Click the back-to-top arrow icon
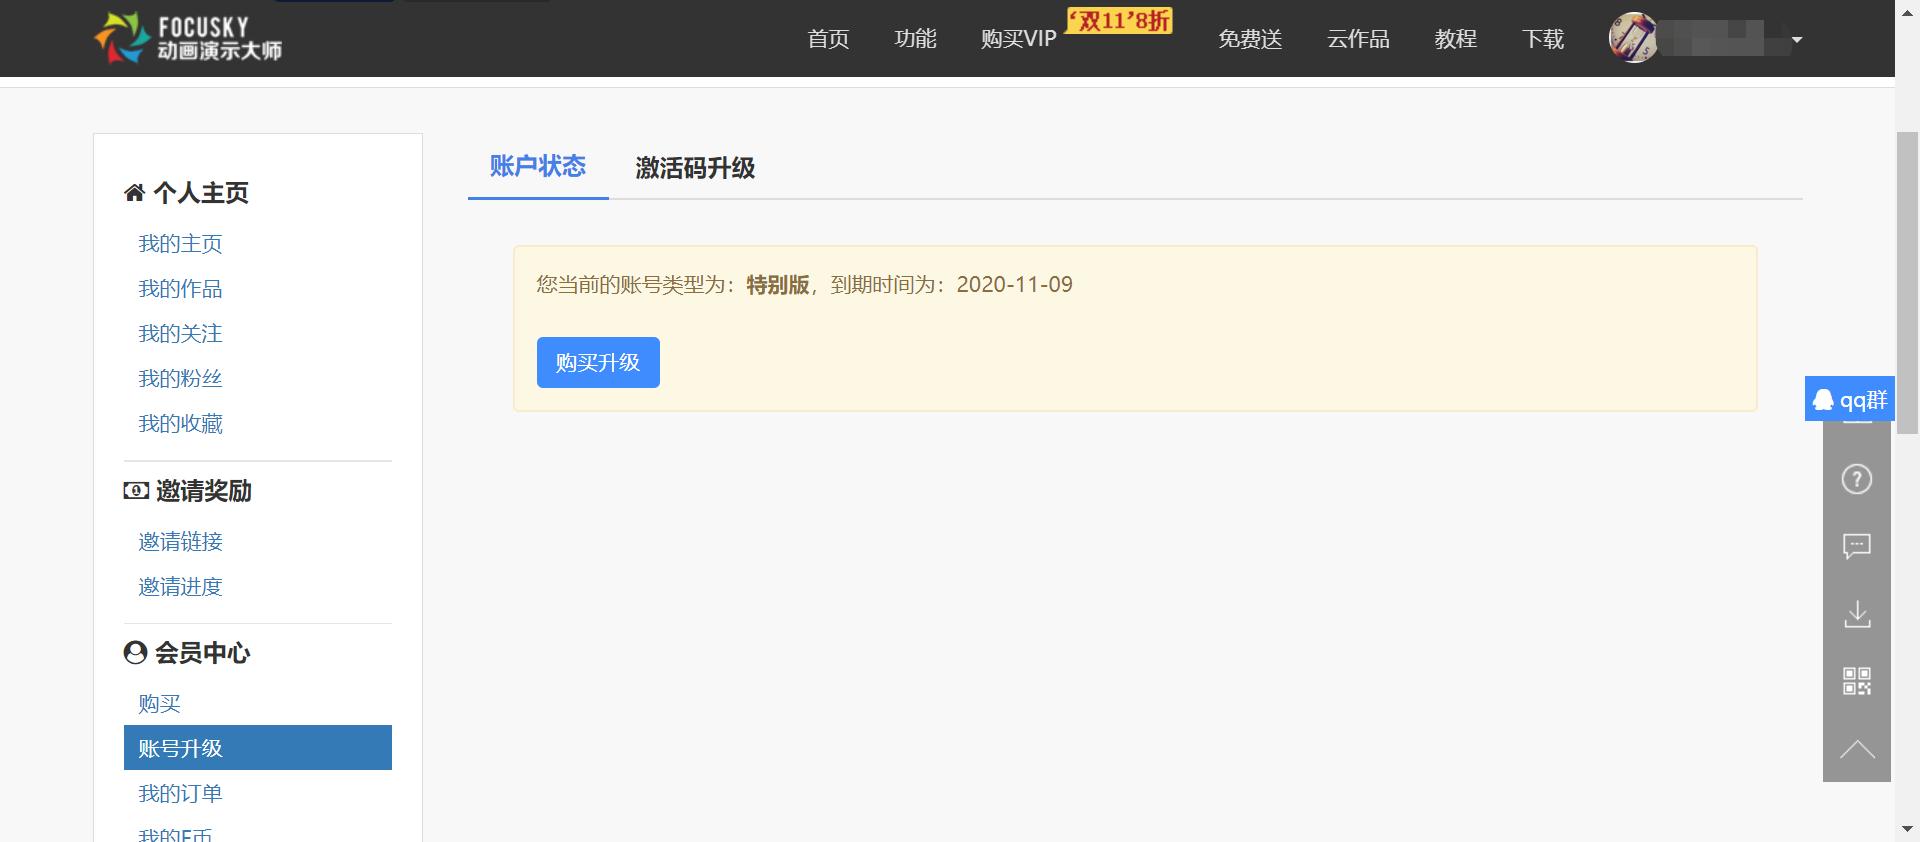The image size is (1920, 842). [x=1857, y=749]
